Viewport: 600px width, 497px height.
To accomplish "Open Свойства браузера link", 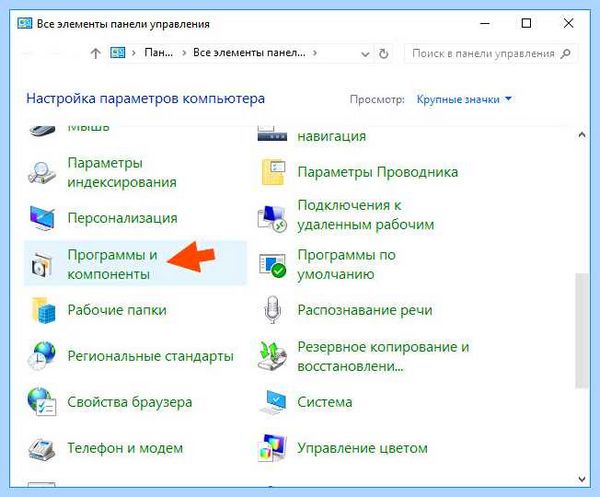I will [x=130, y=402].
